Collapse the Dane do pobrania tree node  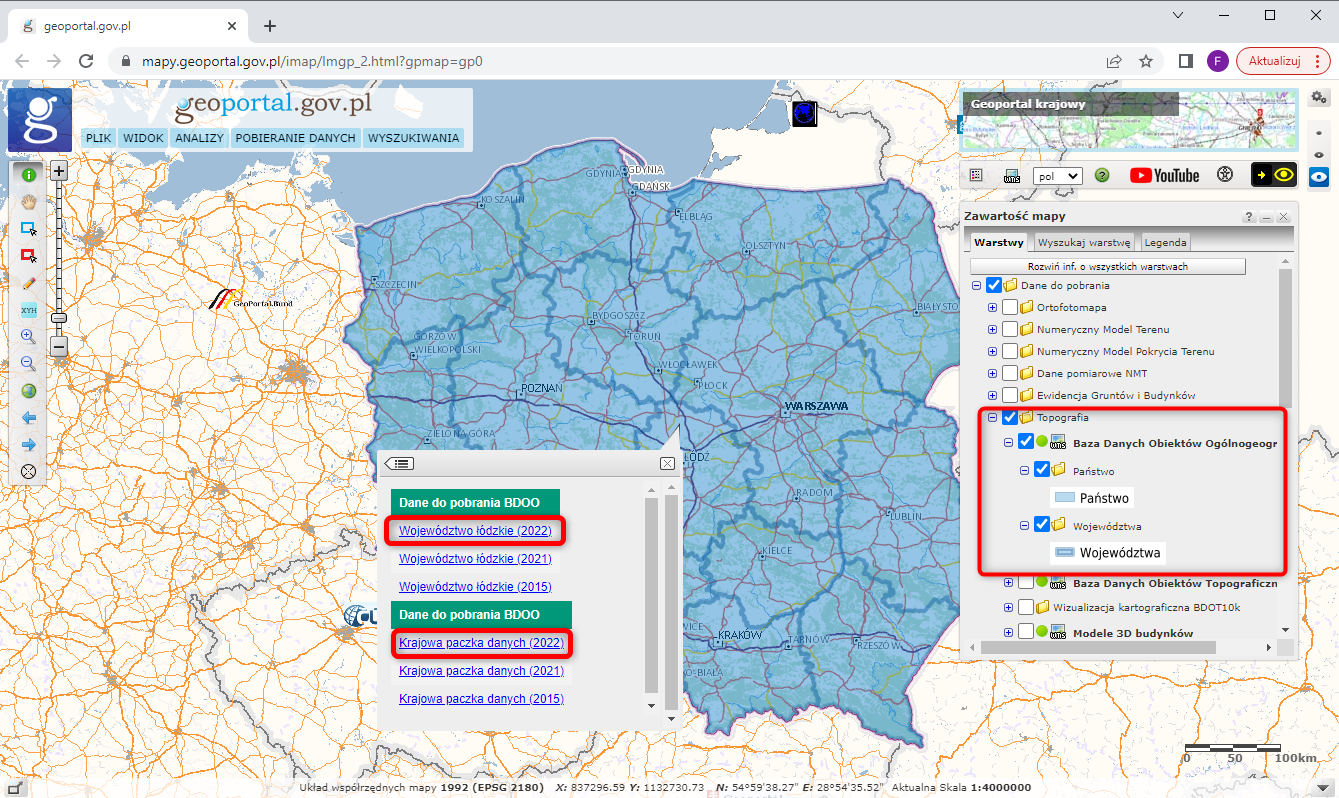point(976,285)
